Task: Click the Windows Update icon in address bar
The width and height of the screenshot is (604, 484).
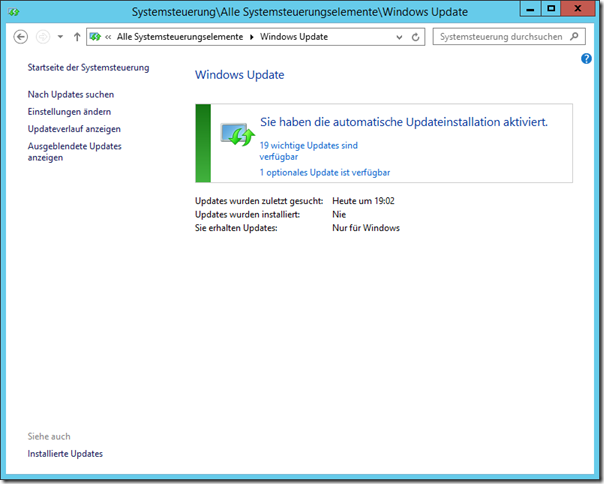Action: (95, 37)
